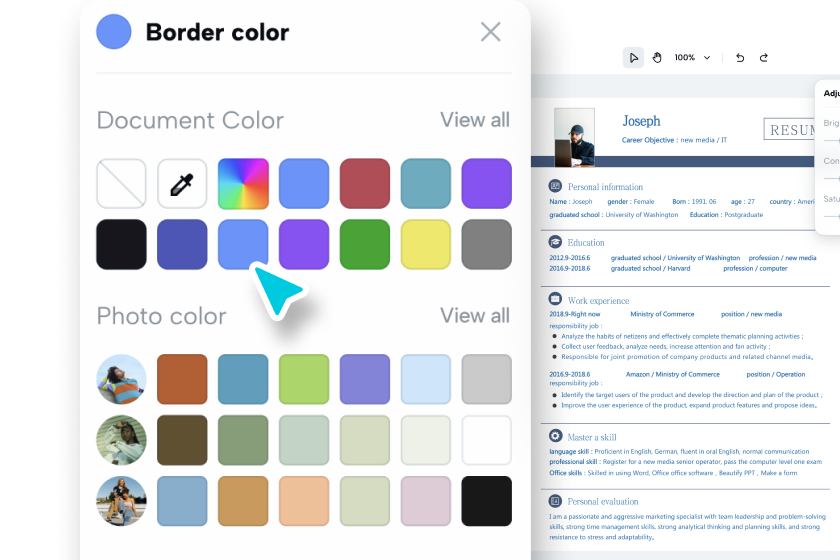Close the Border color panel
The height and width of the screenshot is (560, 840).
490,32
